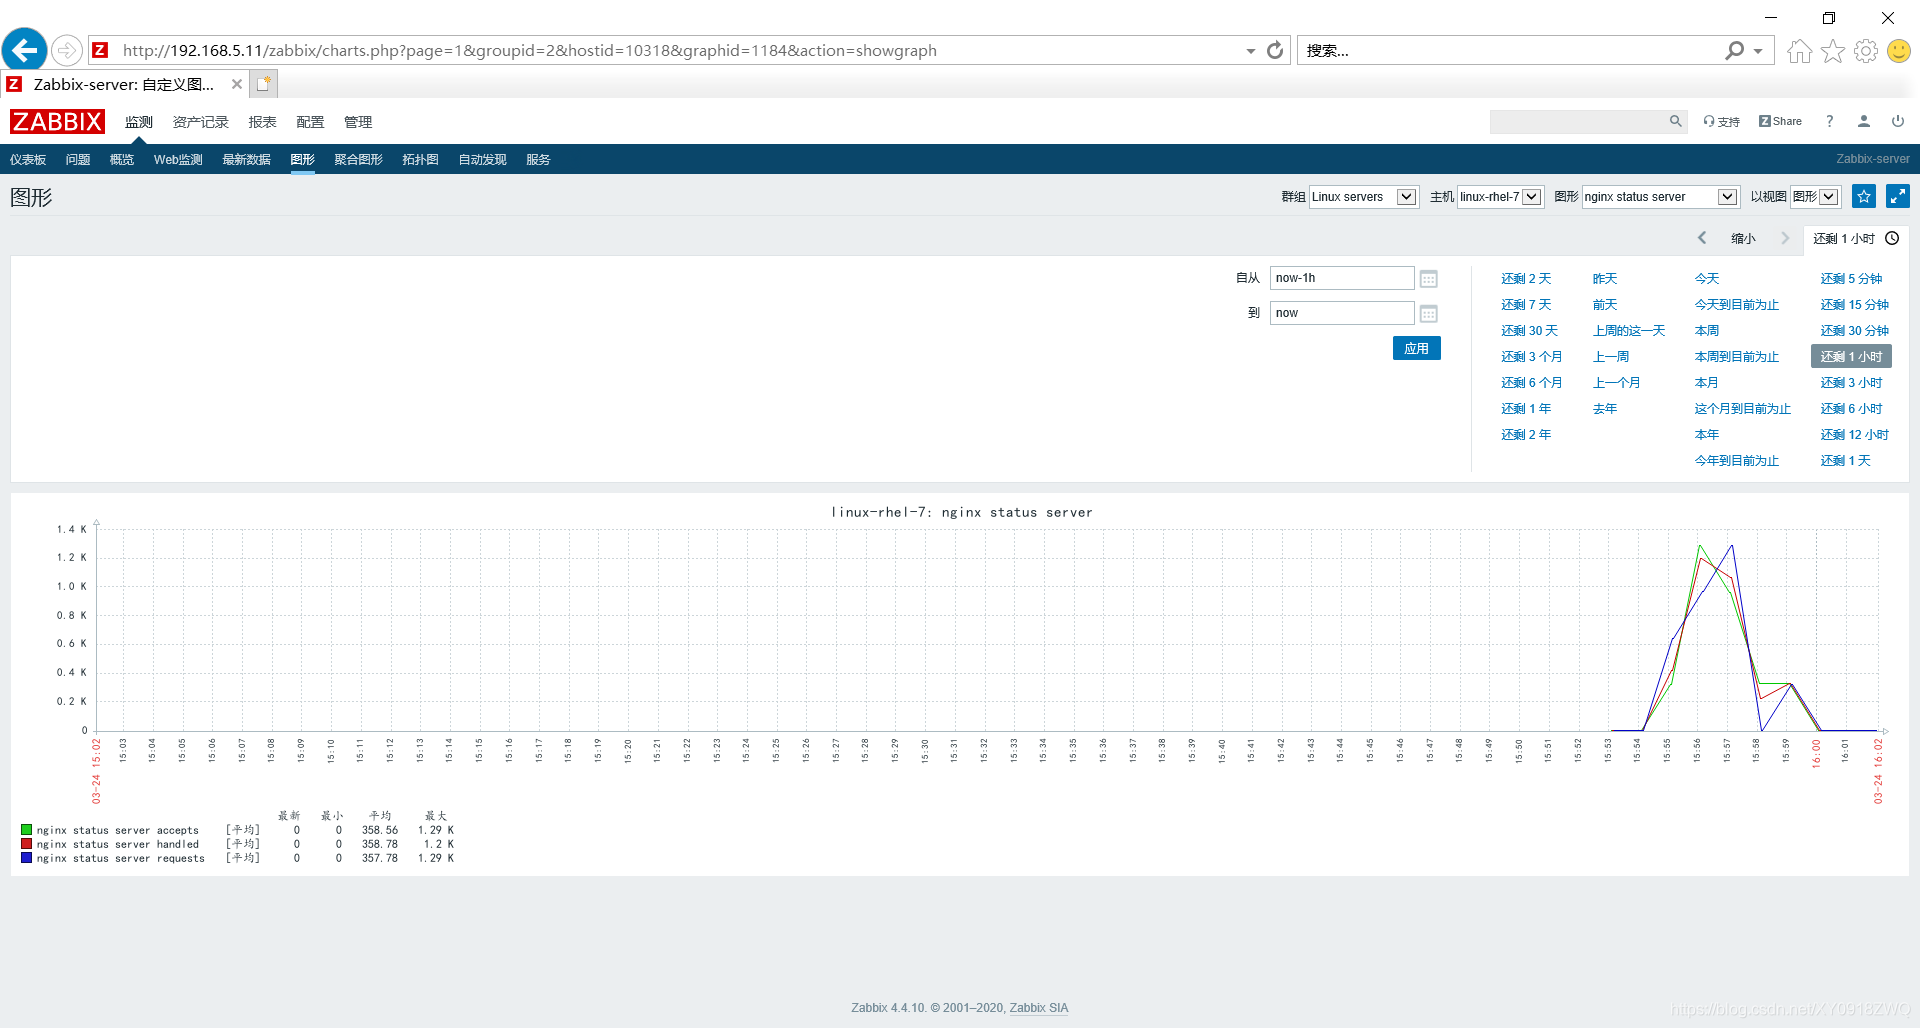1920x1028 pixels.
Task: Open address bar history dropdown arrow
Action: [1251, 51]
